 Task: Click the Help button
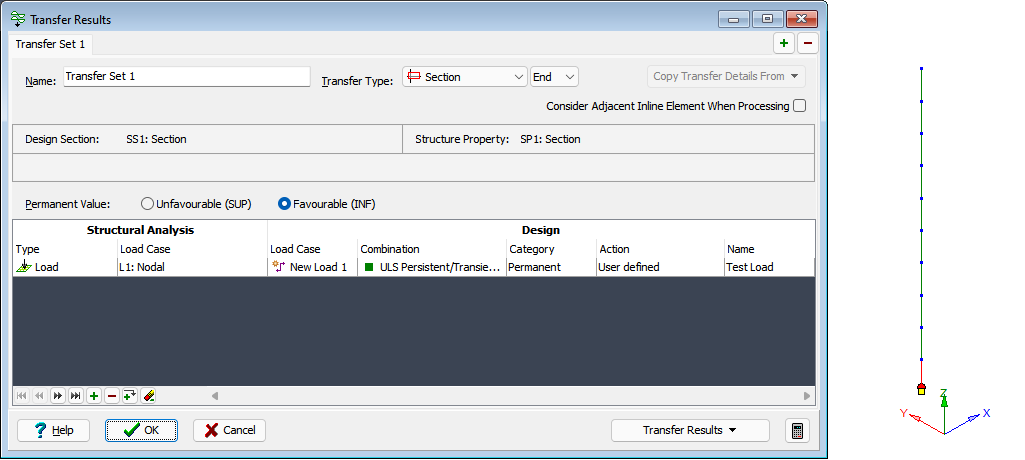click(x=53, y=430)
